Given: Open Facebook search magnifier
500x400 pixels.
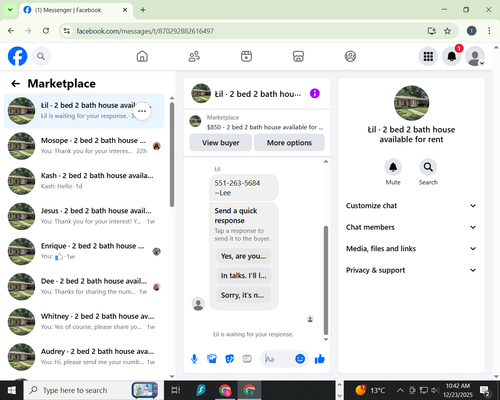Looking at the screenshot, I should pyautogui.click(x=41, y=56).
